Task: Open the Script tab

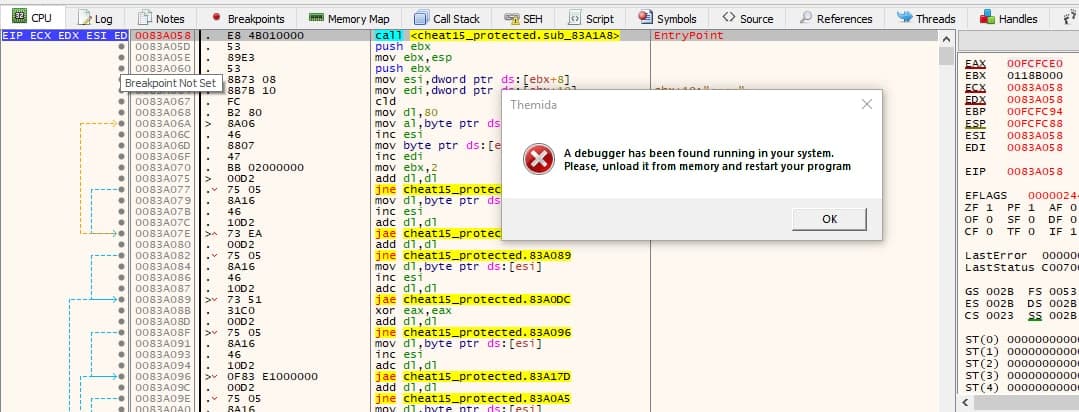Action: 591,18
